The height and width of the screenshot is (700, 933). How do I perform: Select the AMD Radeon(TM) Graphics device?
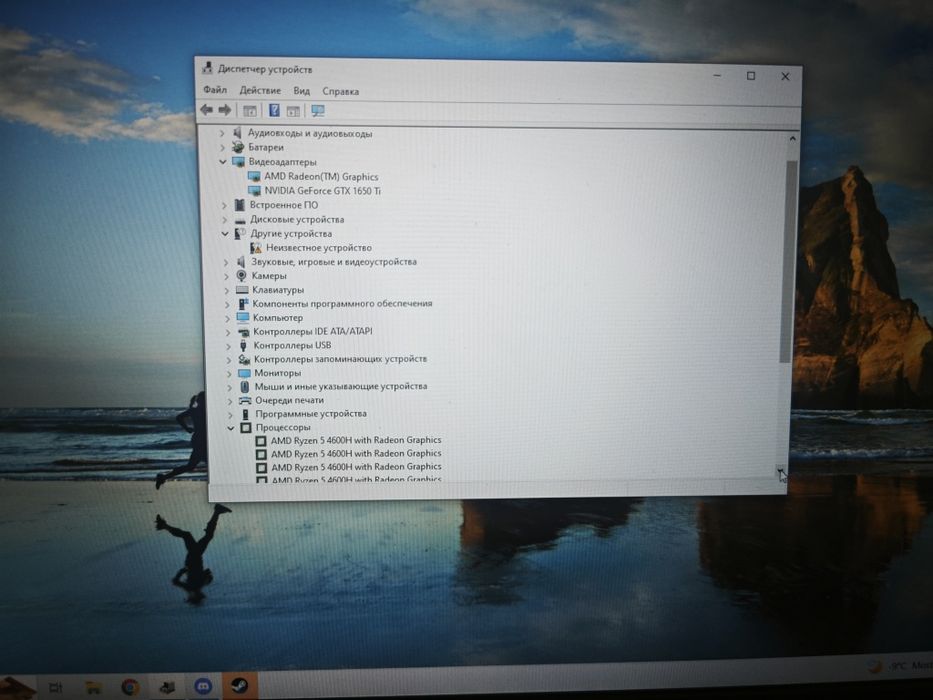321,177
